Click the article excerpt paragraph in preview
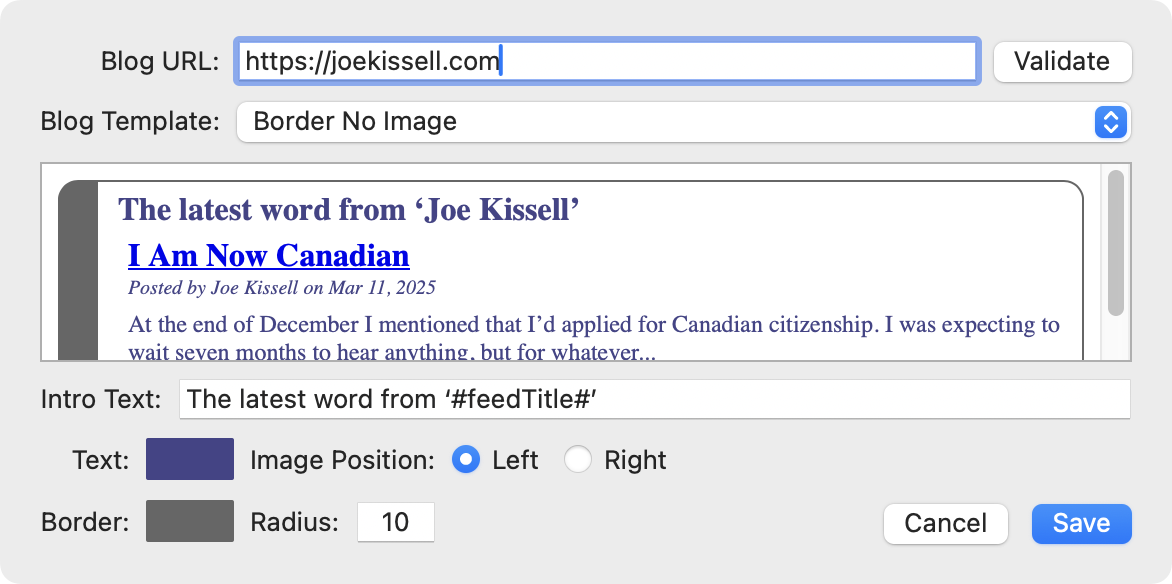 click(x=594, y=326)
